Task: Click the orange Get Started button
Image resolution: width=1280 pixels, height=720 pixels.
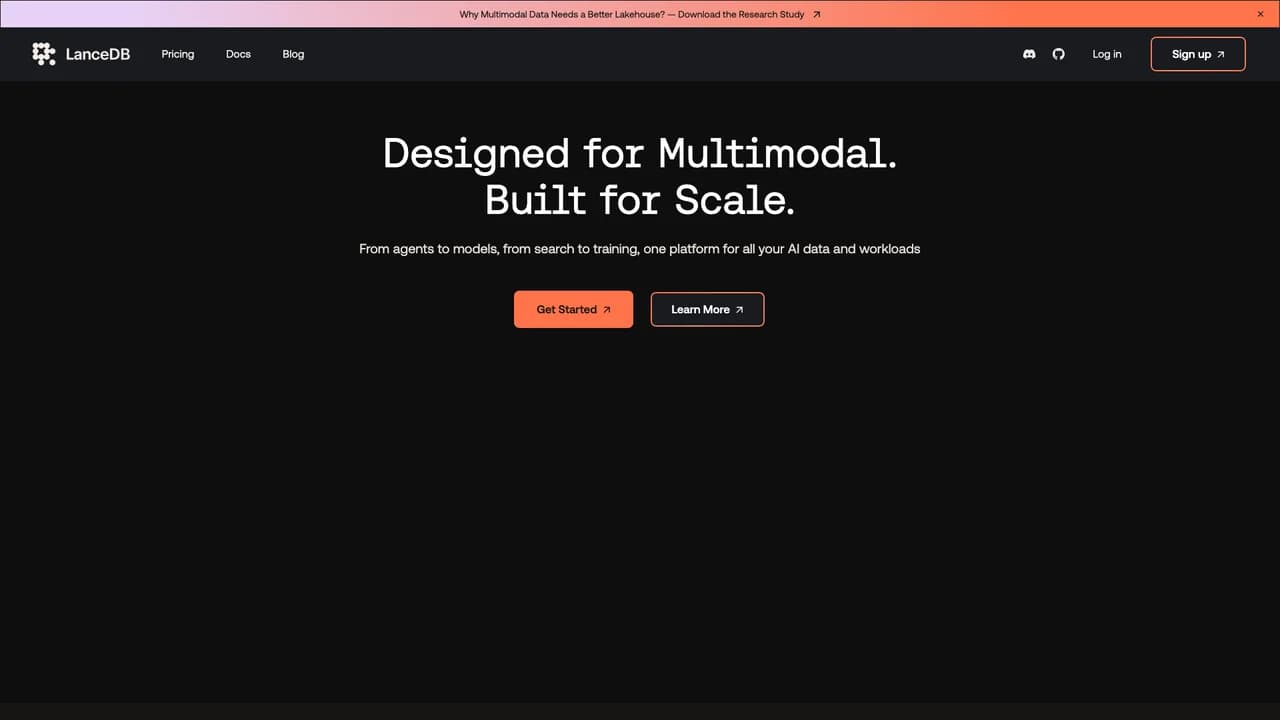Action: pyautogui.click(x=573, y=309)
